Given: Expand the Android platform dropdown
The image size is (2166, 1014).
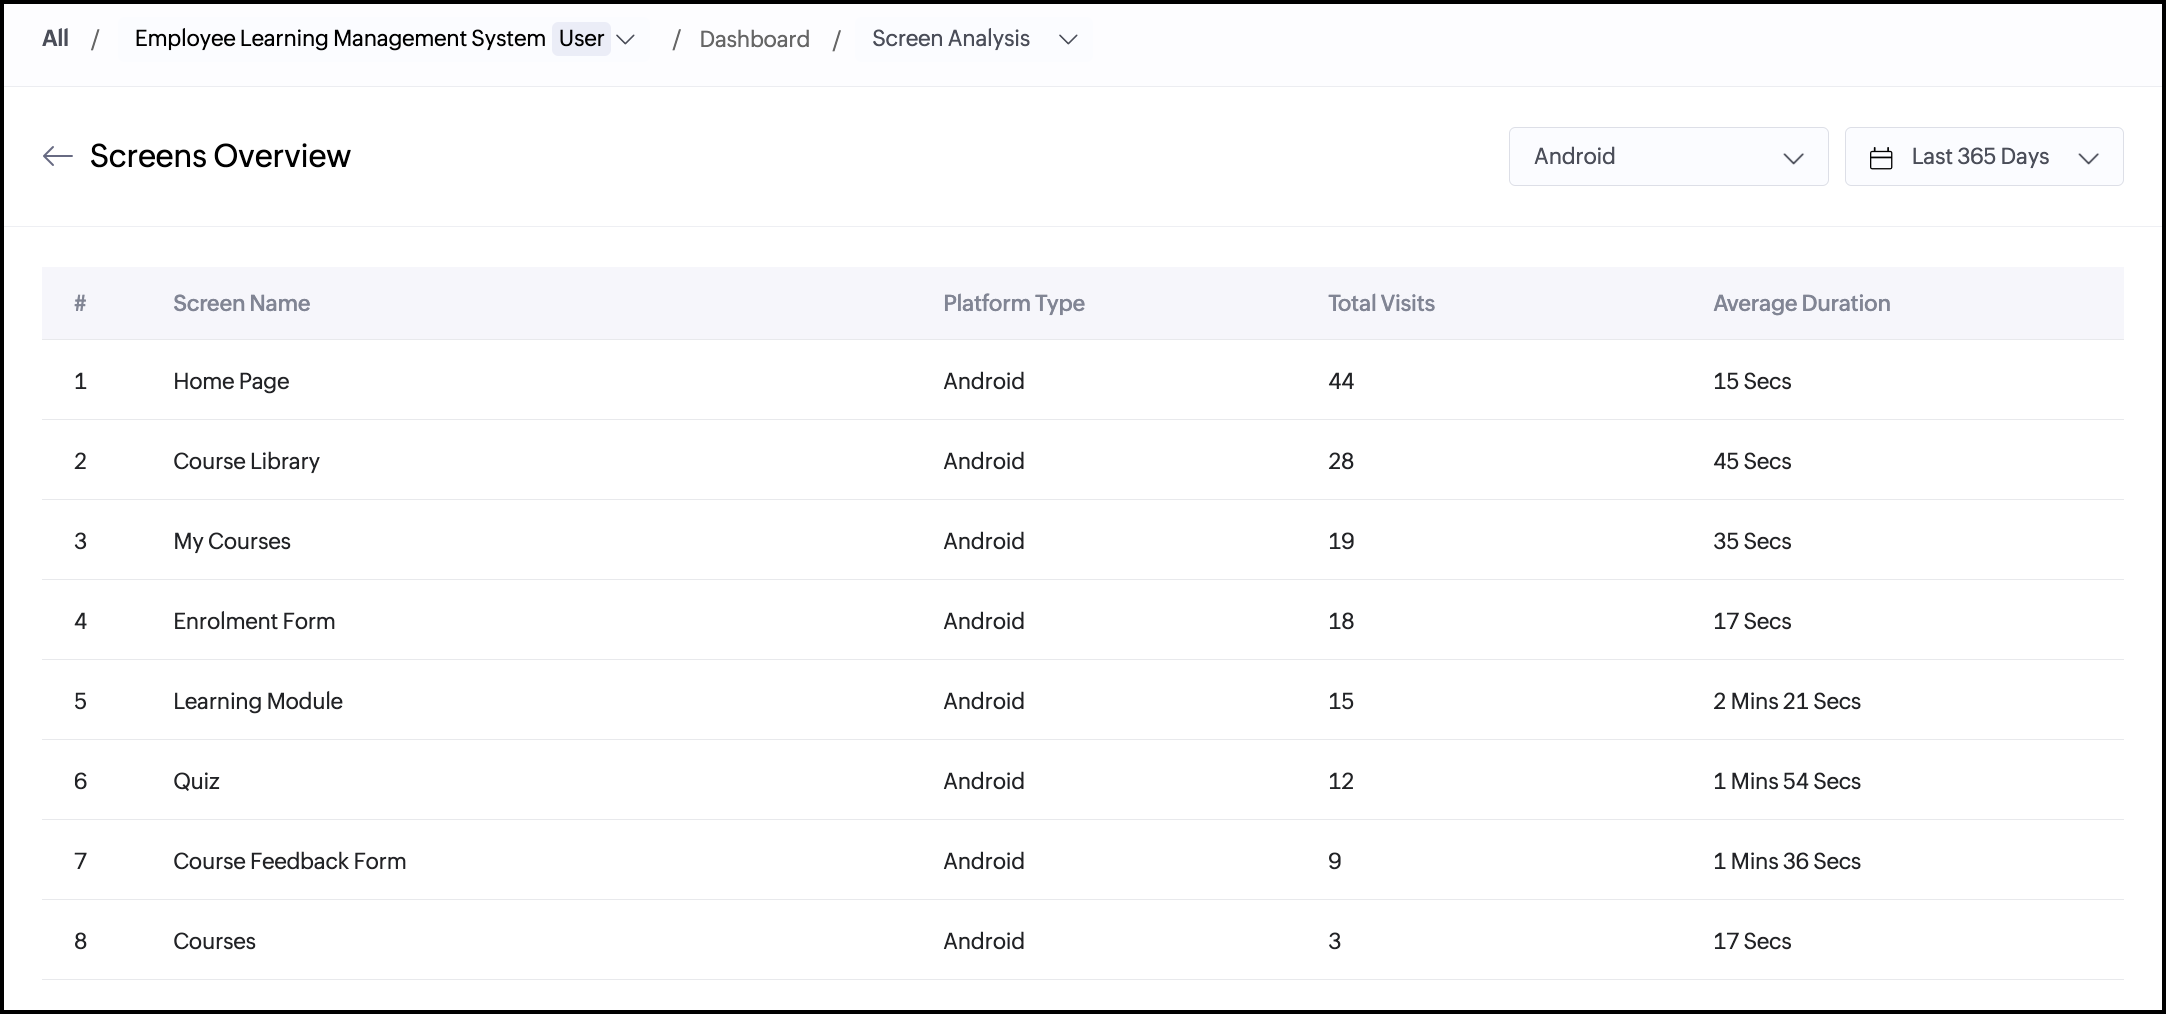Looking at the screenshot, I should coord(1667,157).
